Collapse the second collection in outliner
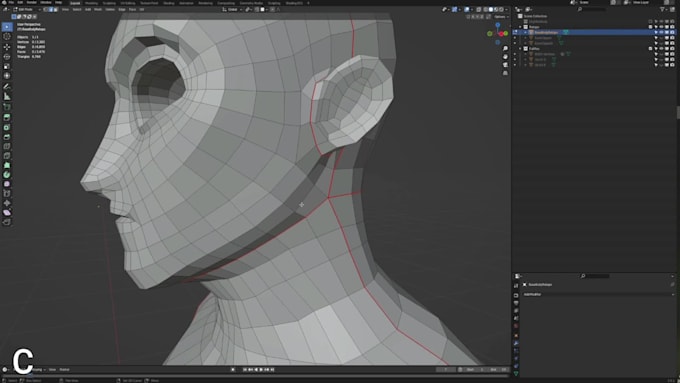 pyautogui.click(x=520, y=49)
